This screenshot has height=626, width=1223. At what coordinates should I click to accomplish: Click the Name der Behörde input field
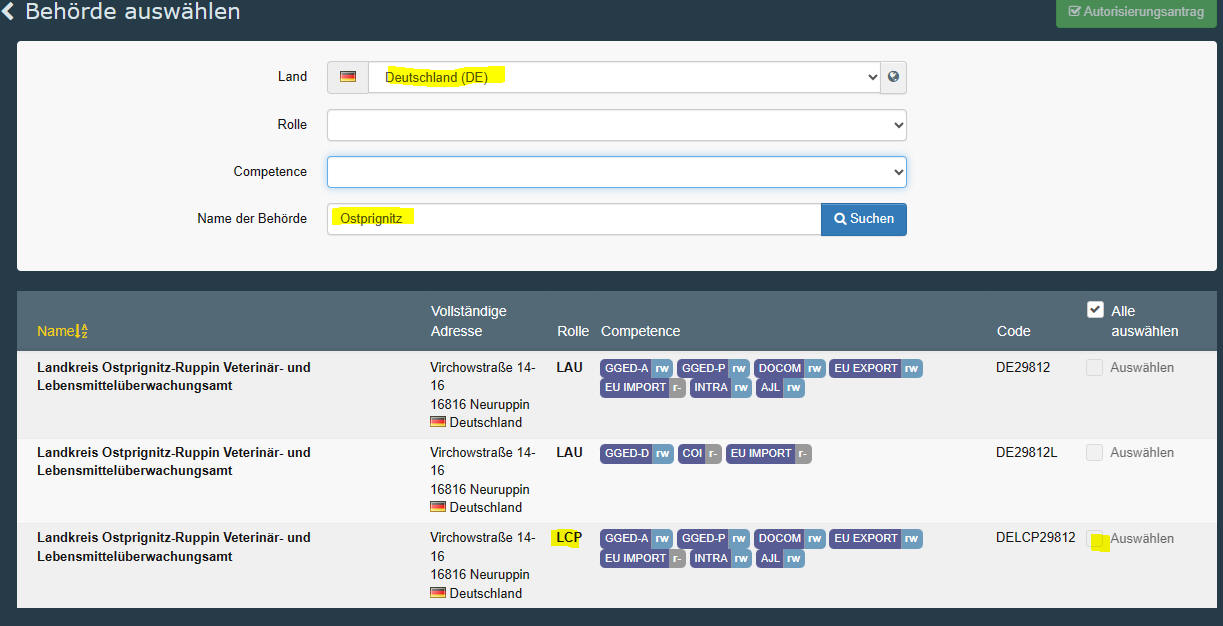pyautogui.click(x=574, y=219)
